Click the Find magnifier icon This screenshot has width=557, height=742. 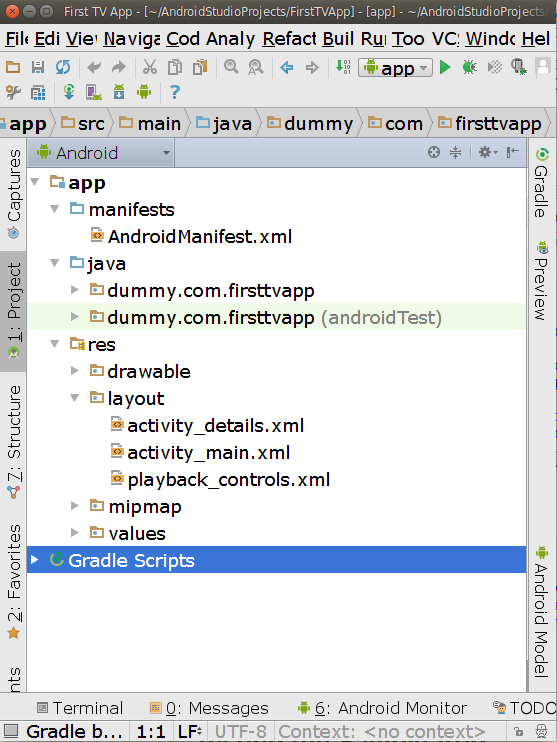tap(231, 67)
